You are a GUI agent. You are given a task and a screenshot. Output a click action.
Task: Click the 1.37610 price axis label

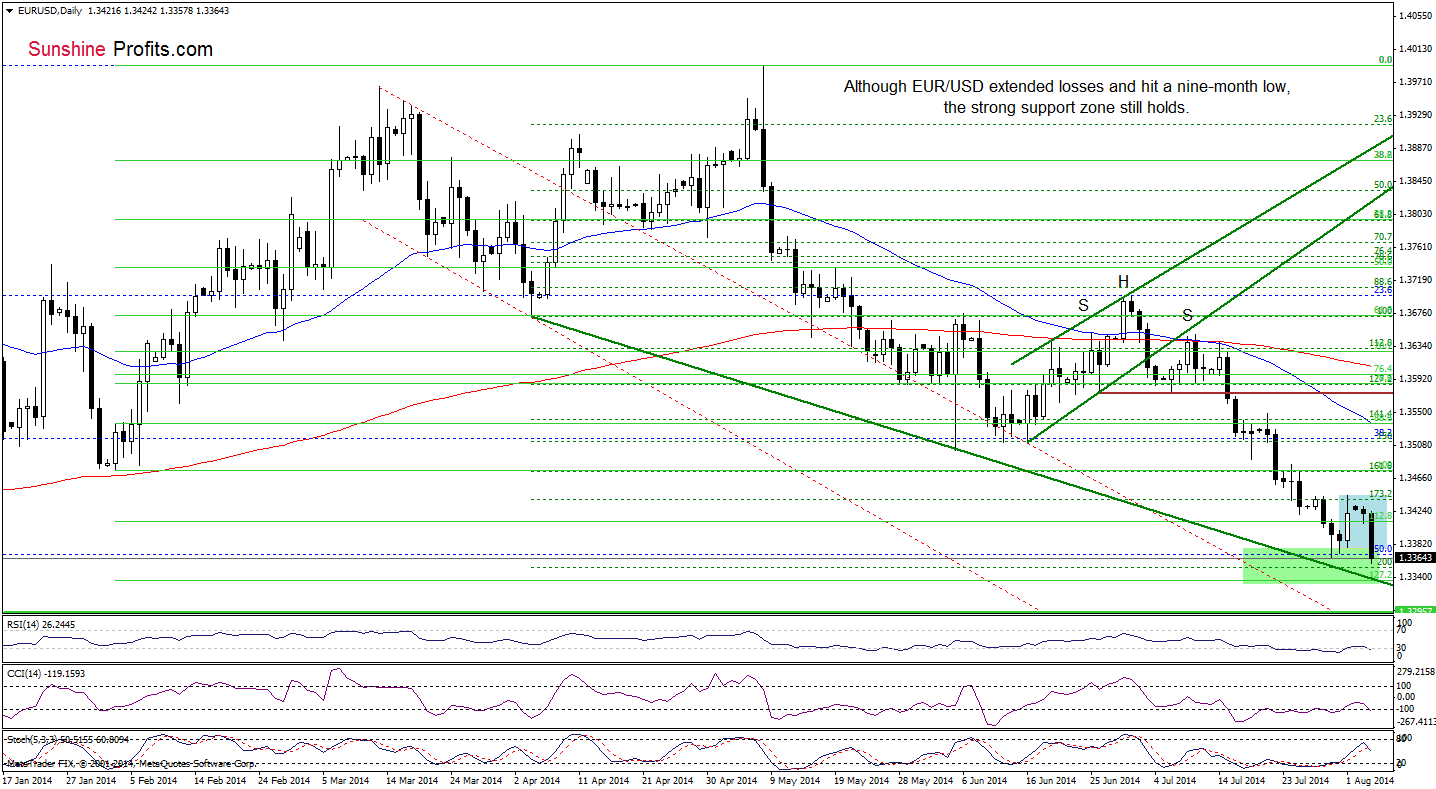pyautogui.click(x=1417, y=246)
